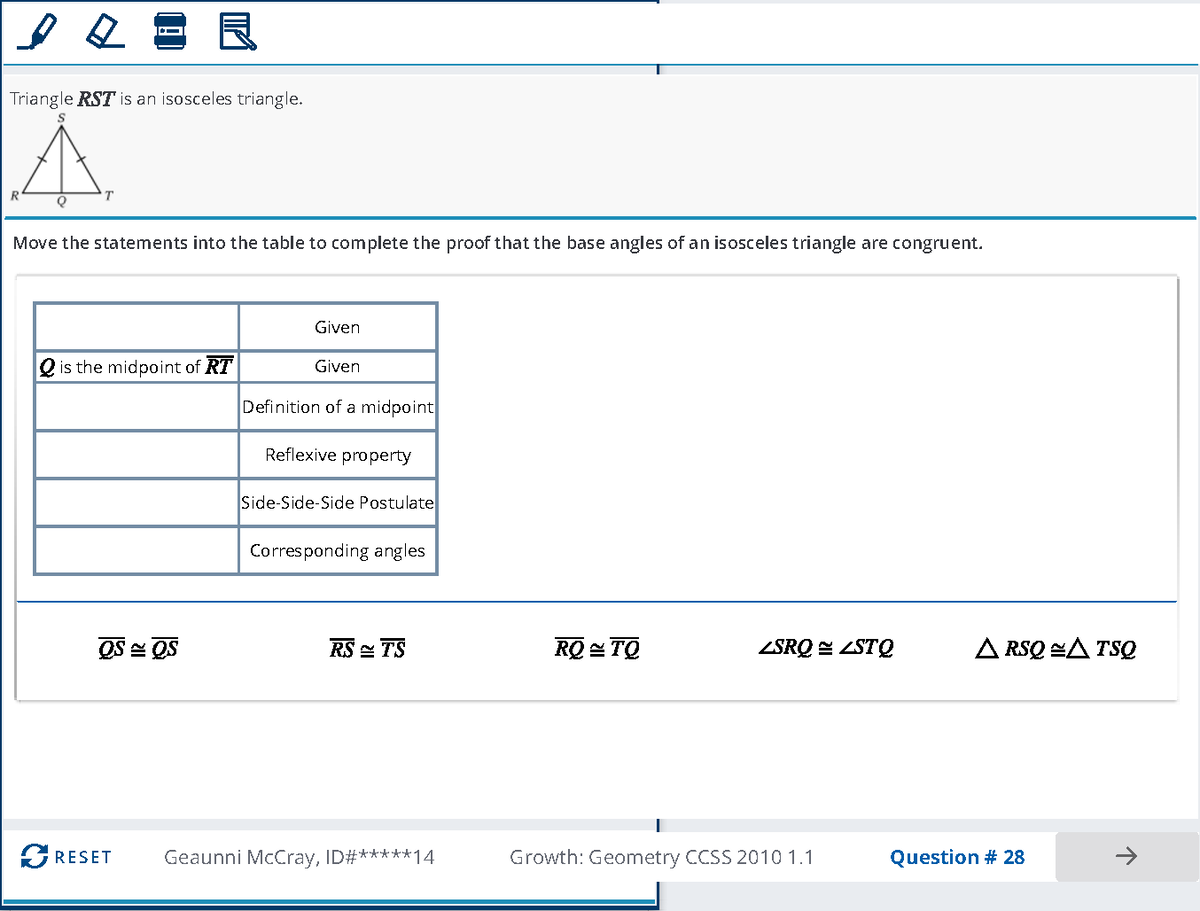The width and height of the screenshot is (1200, 911).
Task: Click the Question # 28 label
Action: tap(957, 857)
